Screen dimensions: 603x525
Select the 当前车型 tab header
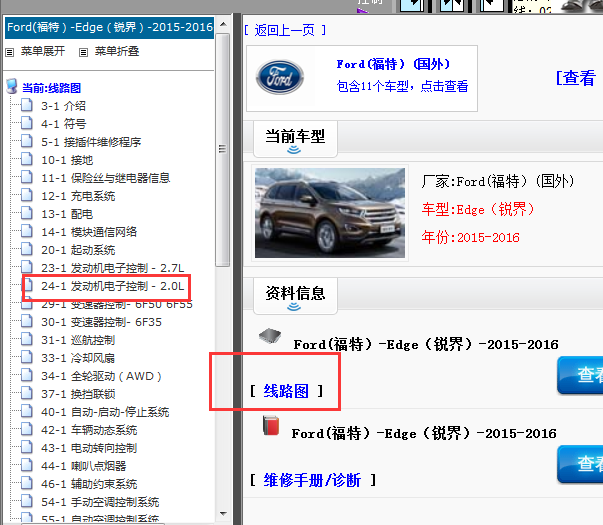(295, 139)
